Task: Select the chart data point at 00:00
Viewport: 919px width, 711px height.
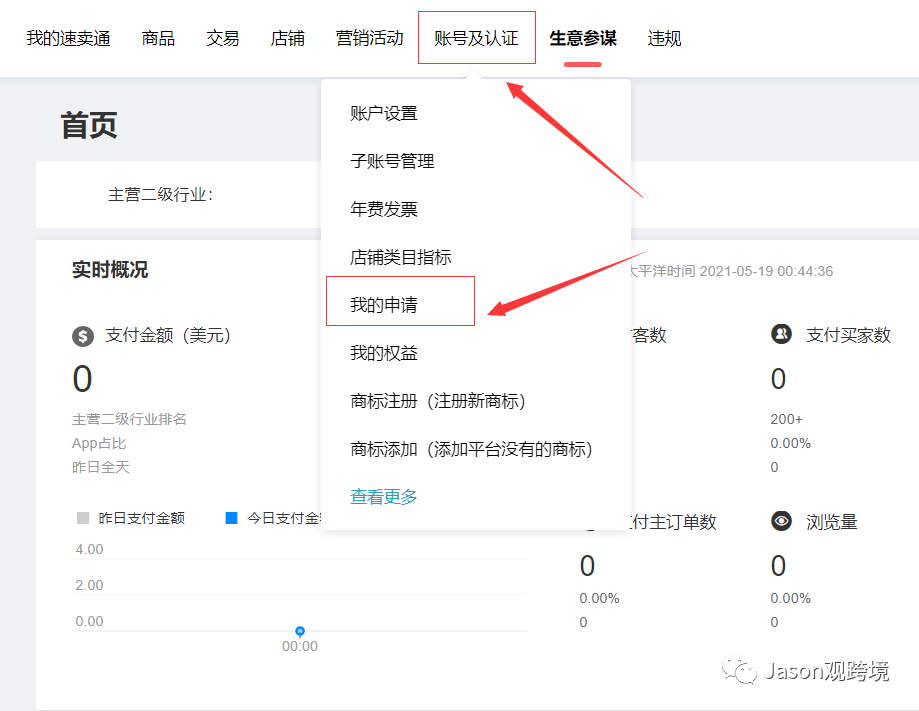Action: click(299, 630)
